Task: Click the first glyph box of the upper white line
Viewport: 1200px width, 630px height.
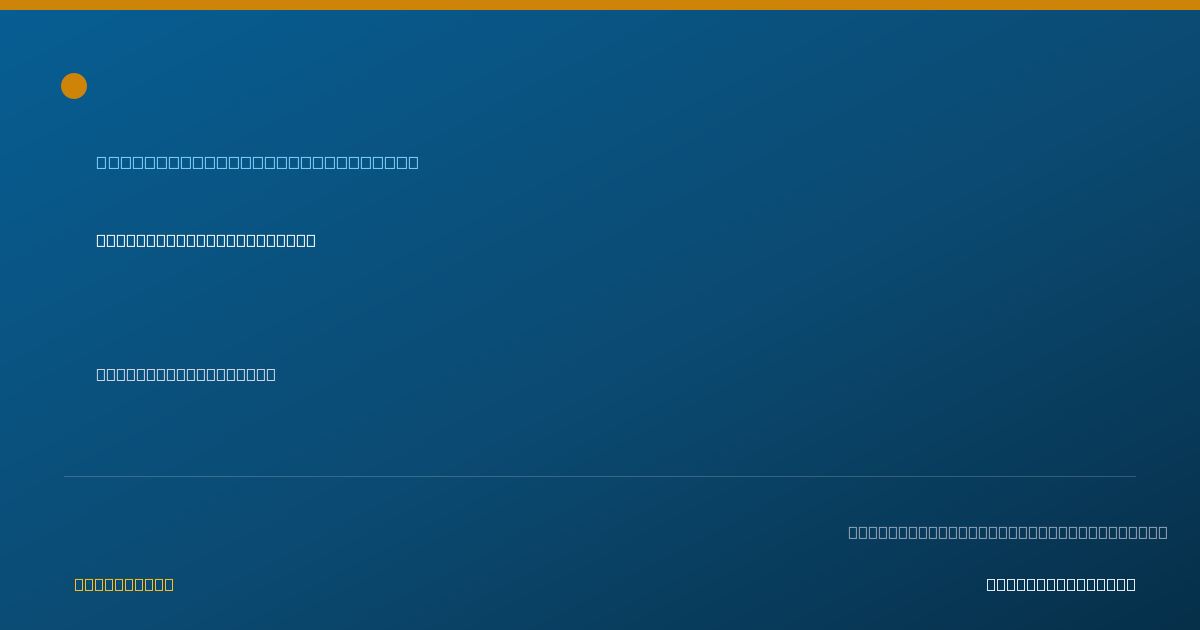Action: click(x=101, y=240)
